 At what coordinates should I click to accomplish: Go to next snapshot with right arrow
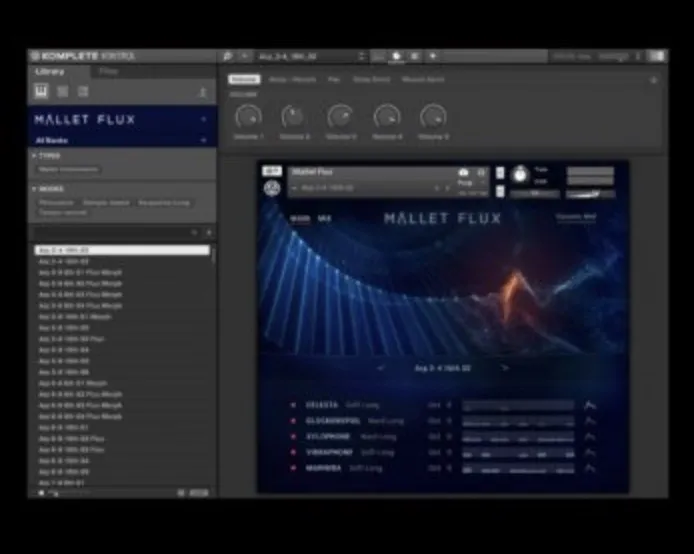(505, 367)
